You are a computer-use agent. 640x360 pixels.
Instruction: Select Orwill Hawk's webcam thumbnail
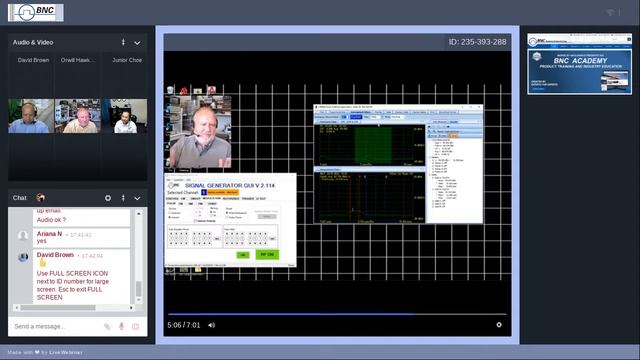pos(78,116)
